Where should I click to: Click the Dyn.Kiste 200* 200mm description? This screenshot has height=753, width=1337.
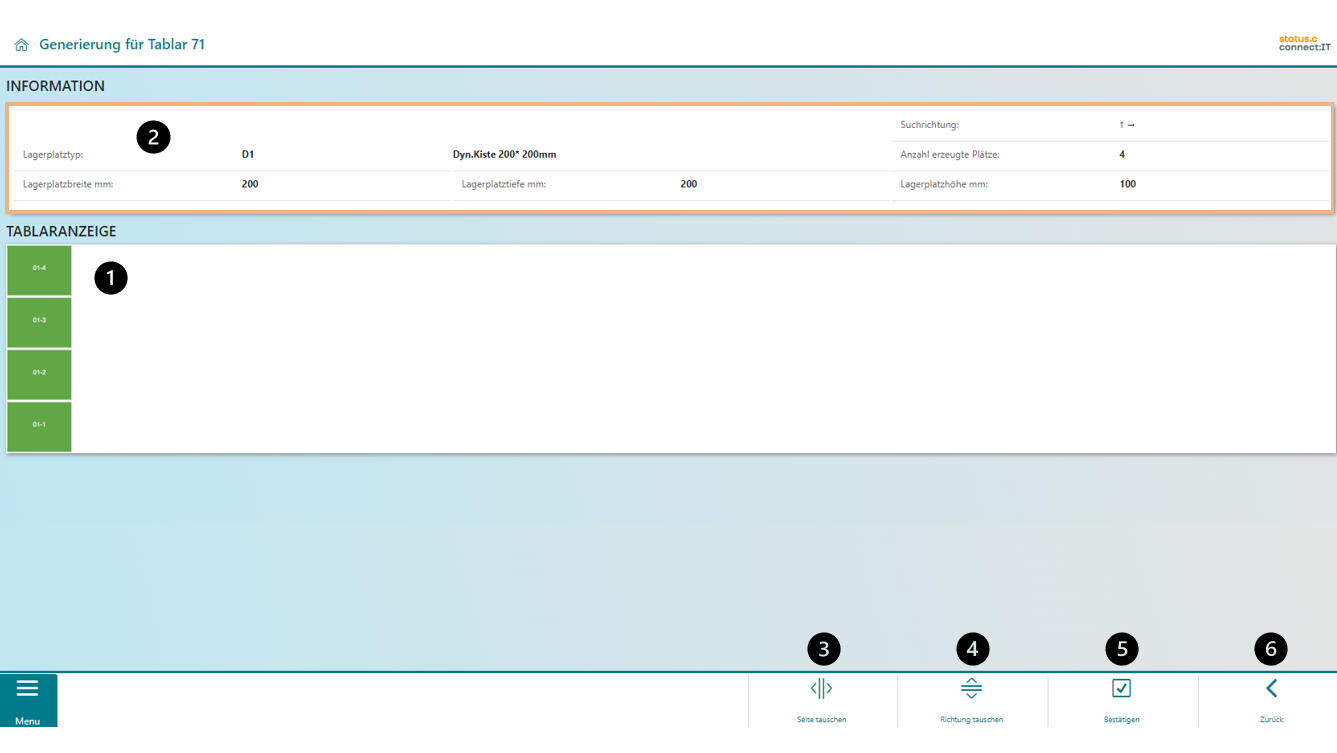[x=504, y=155]
